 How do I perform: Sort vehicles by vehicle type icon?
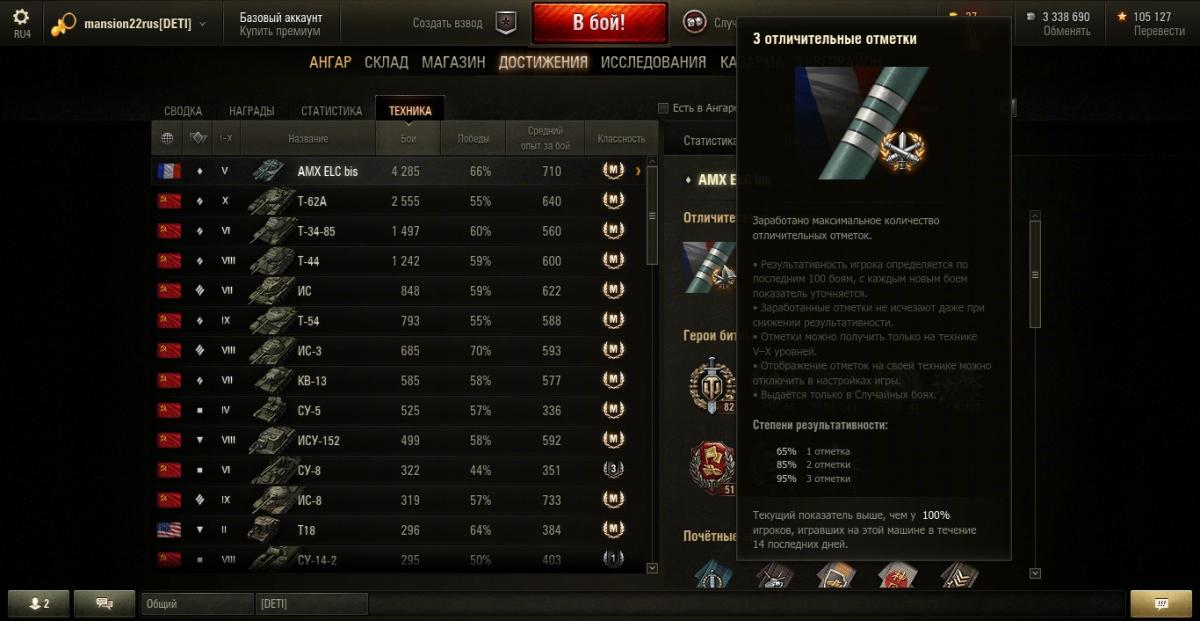[x=198, y=138]
